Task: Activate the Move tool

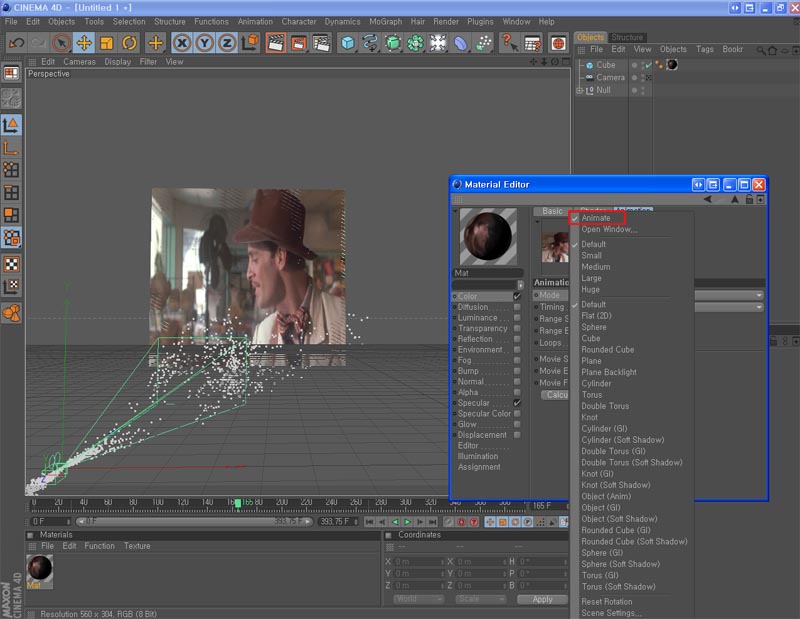Action: point(84,43)
